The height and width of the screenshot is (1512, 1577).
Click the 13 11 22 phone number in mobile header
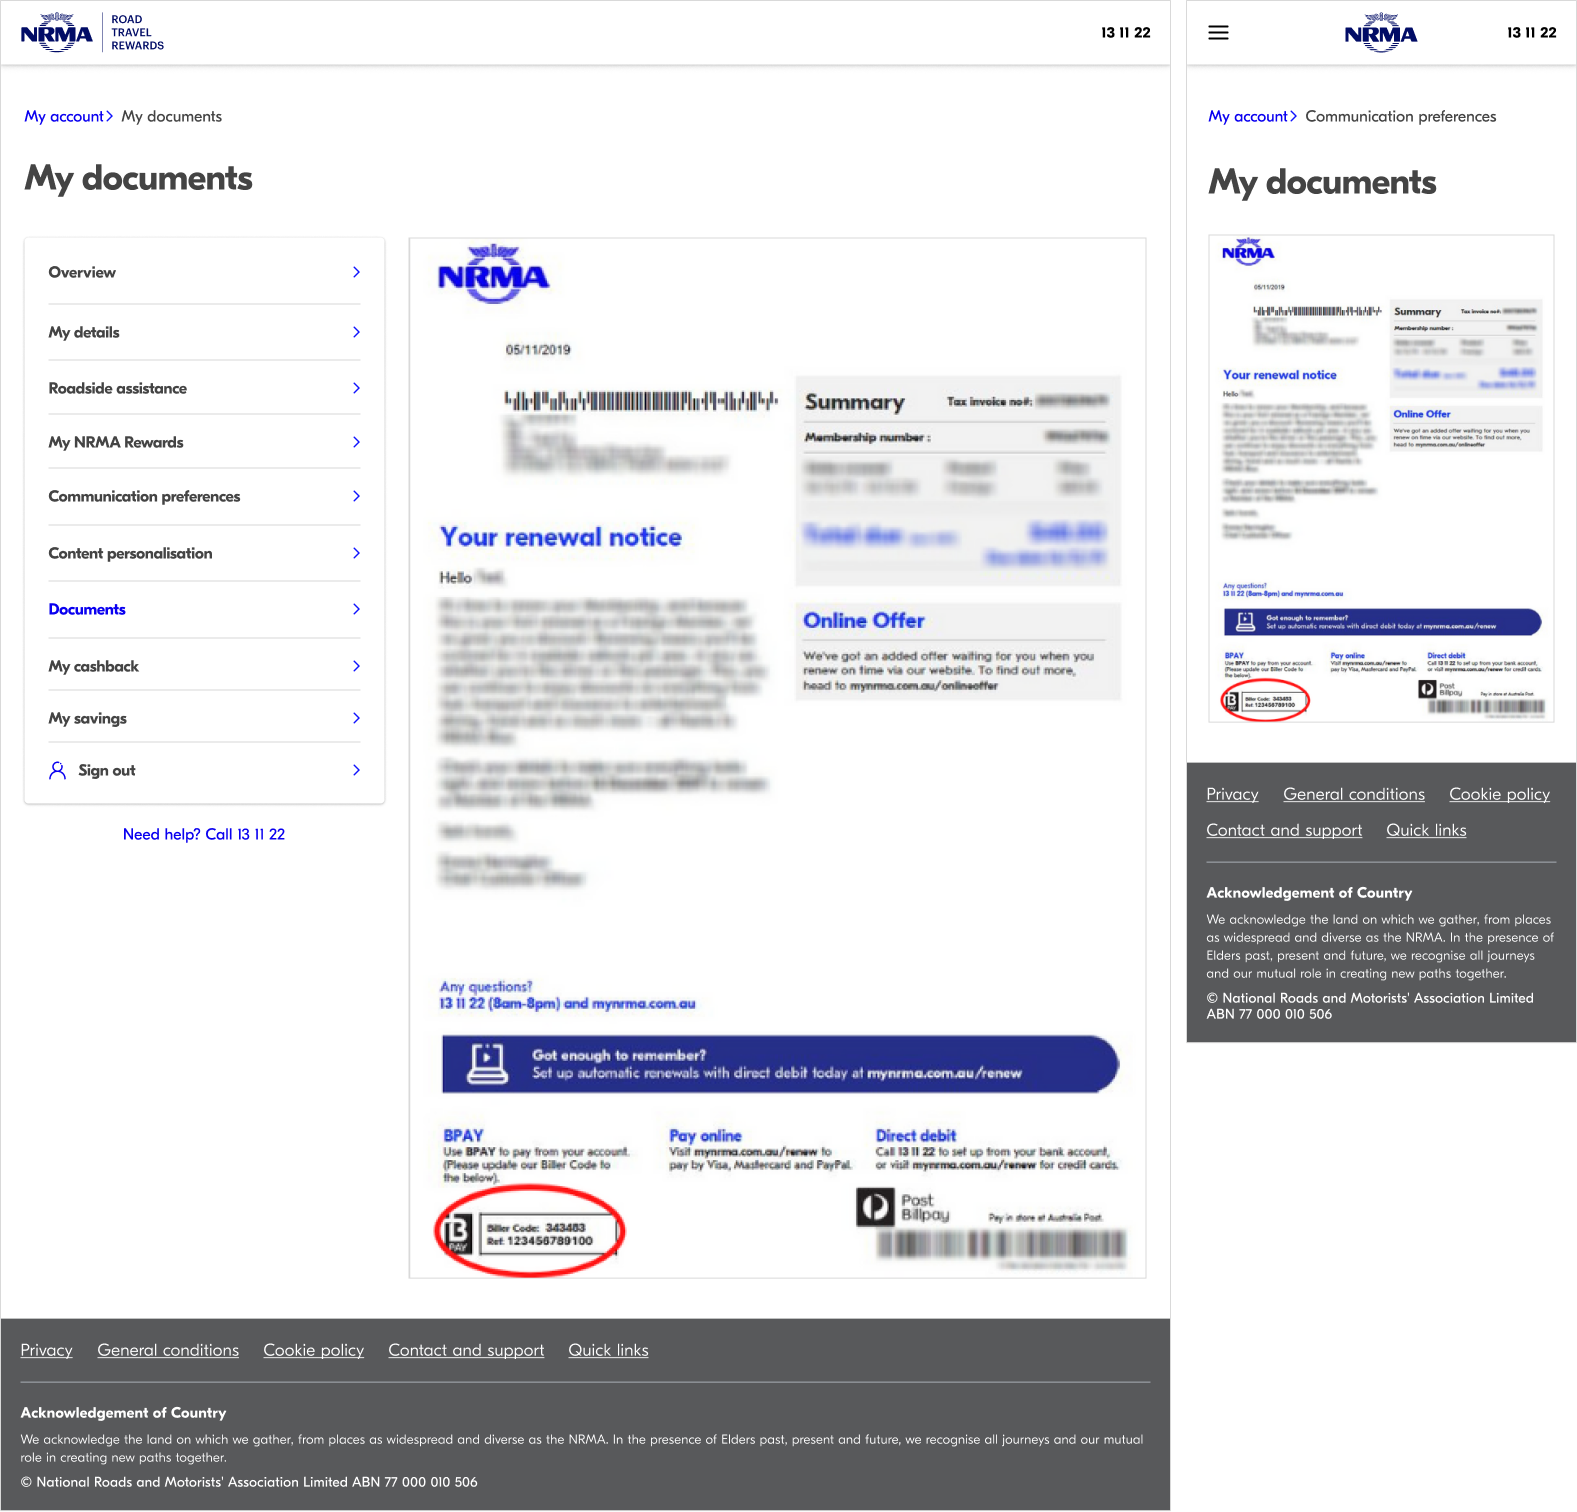click(1532, 33)
